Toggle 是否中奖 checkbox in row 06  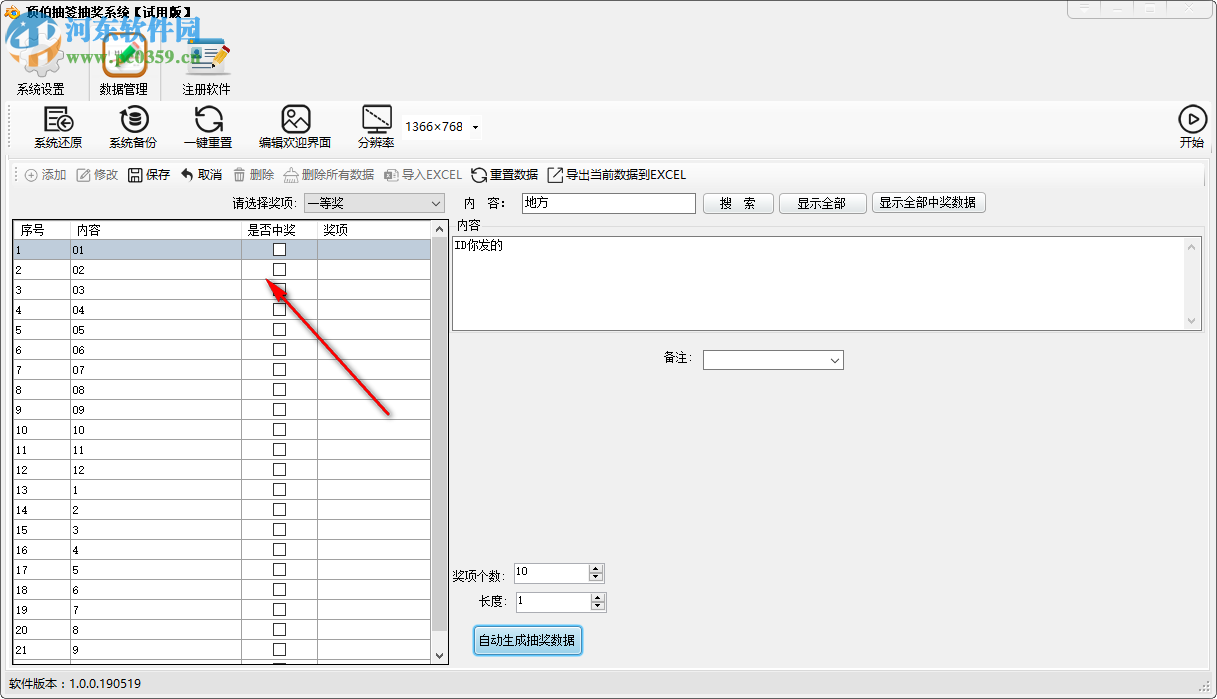(x=279, y=350)
